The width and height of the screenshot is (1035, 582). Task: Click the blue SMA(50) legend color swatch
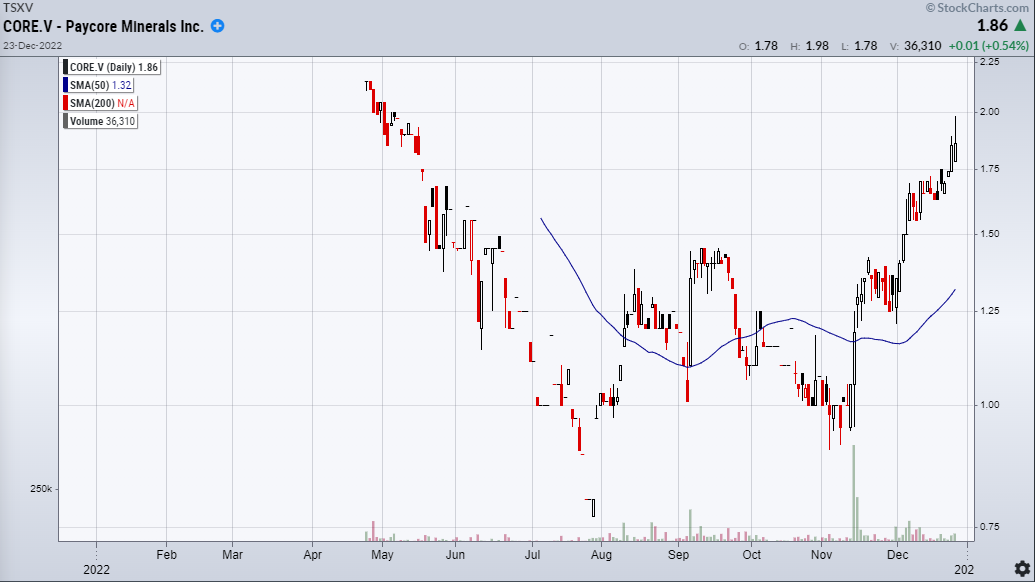(x=65, y=85)
